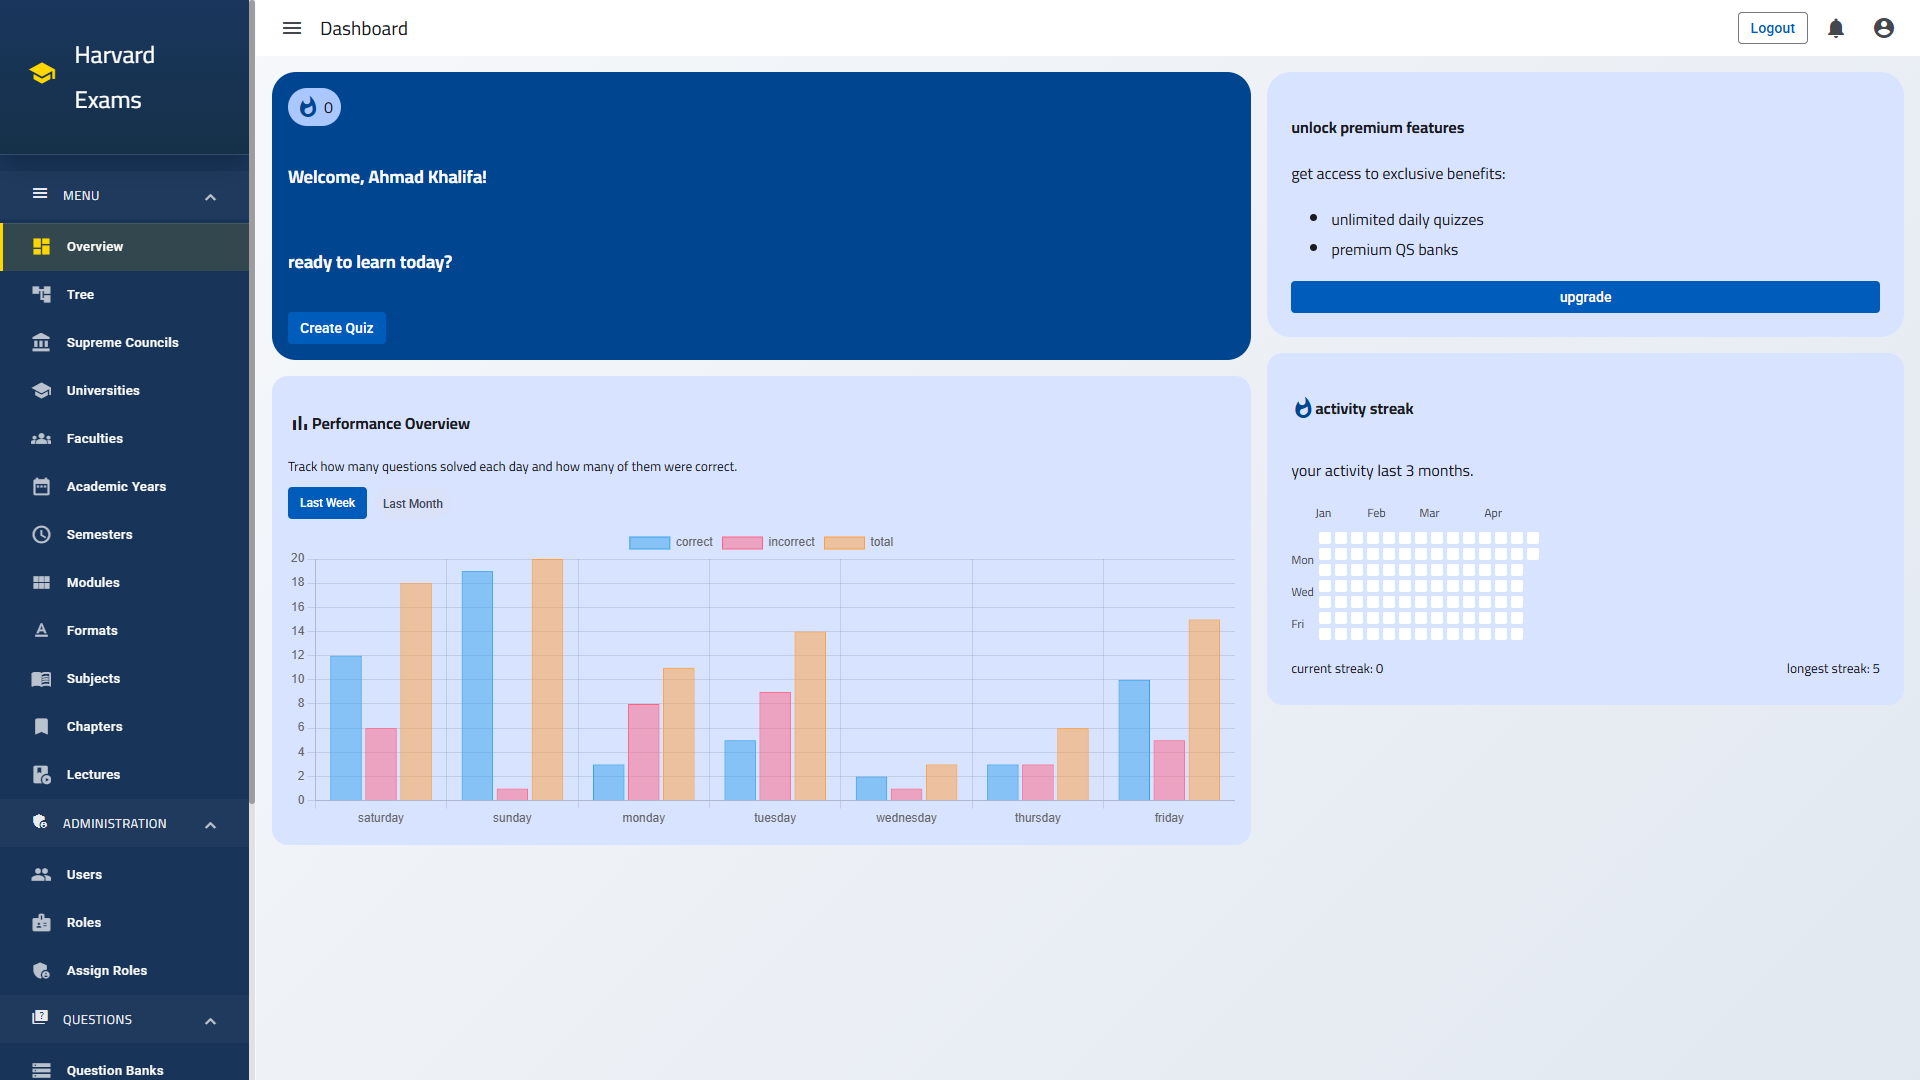The height and width of the screenshot is (1080, 1920).
Task: Select the Last Week tab
Action: 327,503
